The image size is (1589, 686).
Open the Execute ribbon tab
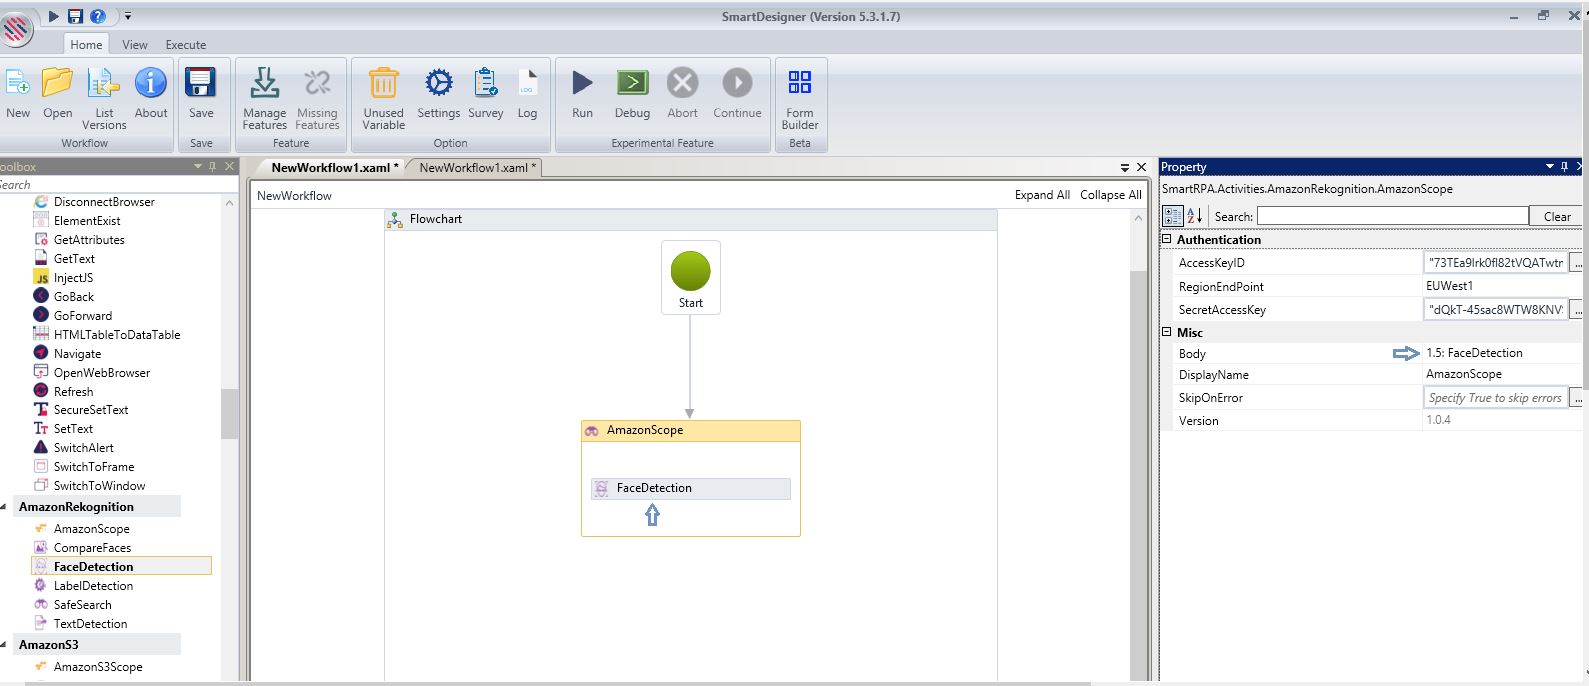click(x=186, y=45)
